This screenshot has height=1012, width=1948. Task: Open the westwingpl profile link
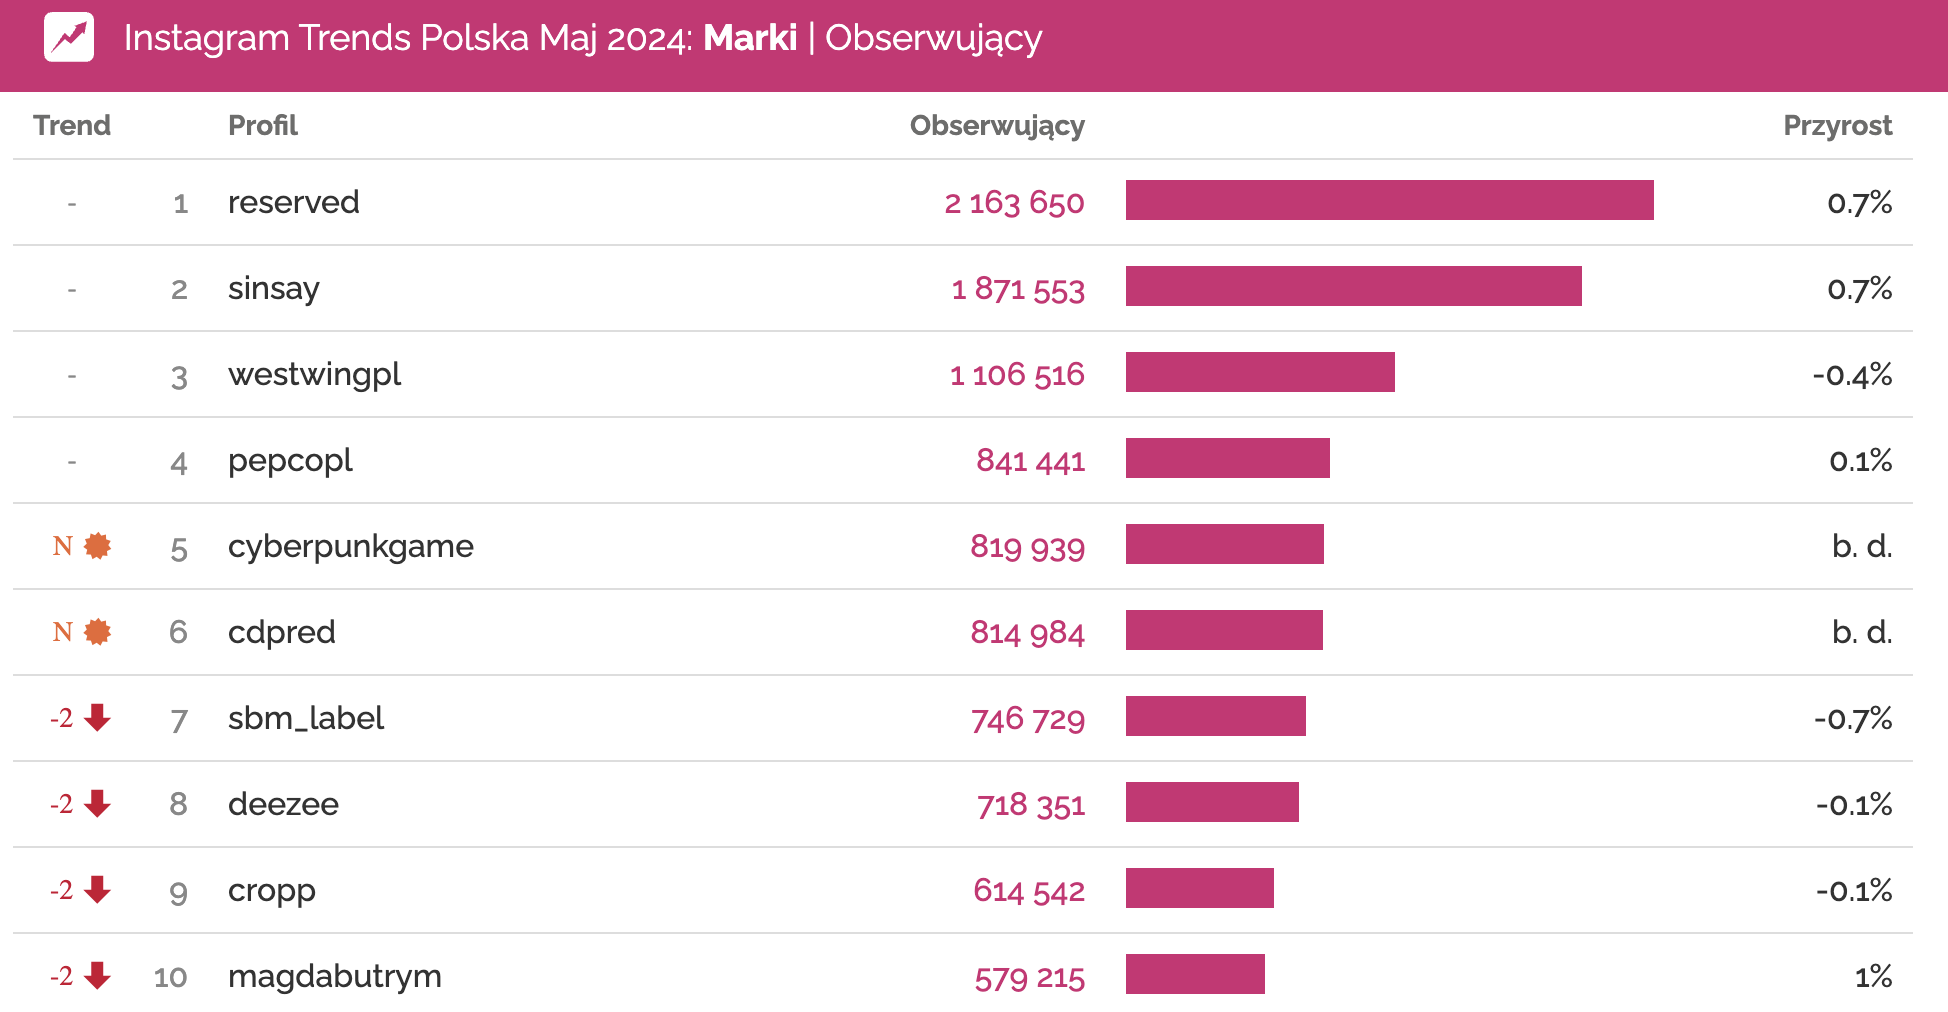pyautogui.click(x=314, y=375)
